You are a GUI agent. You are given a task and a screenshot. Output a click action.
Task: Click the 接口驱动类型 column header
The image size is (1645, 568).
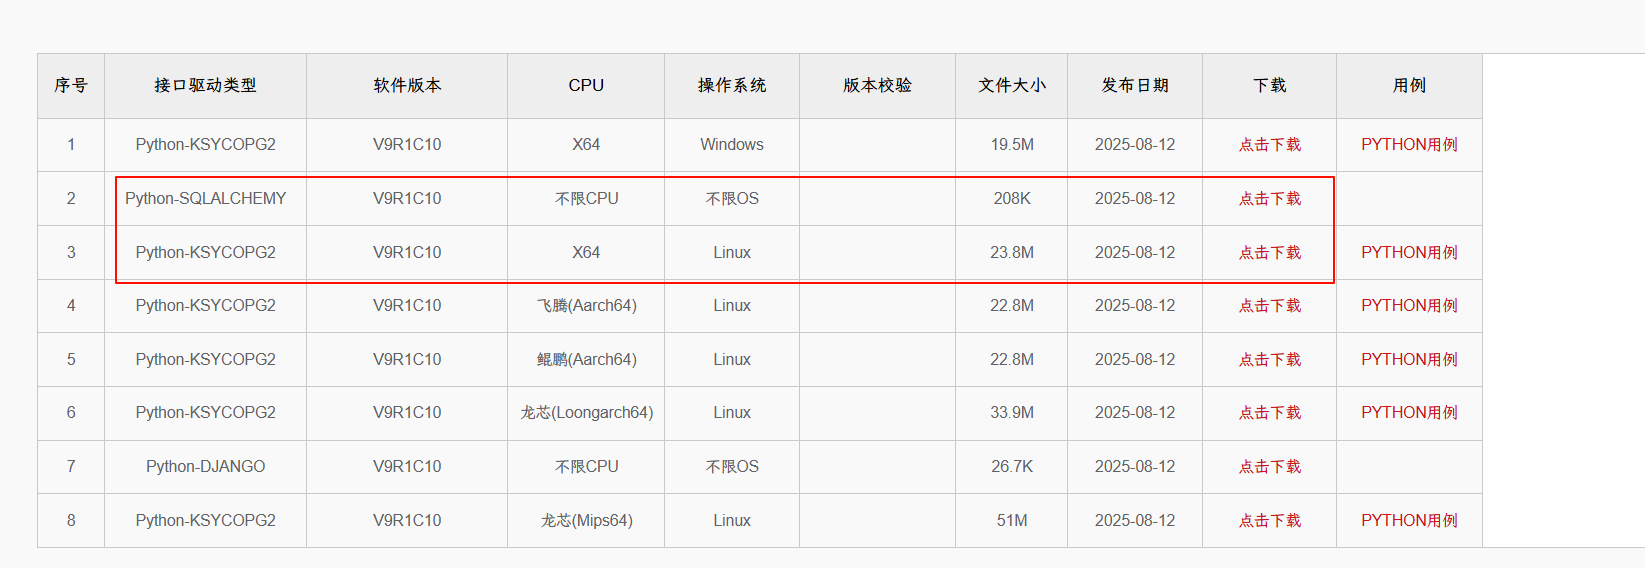[x=205, y=86]
